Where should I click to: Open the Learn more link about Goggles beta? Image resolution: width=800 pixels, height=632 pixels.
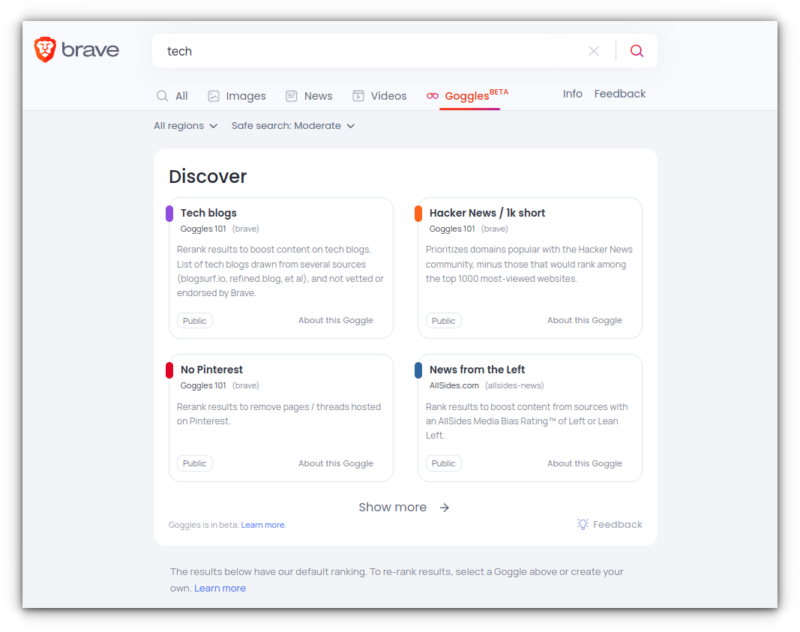pos(263,524)
